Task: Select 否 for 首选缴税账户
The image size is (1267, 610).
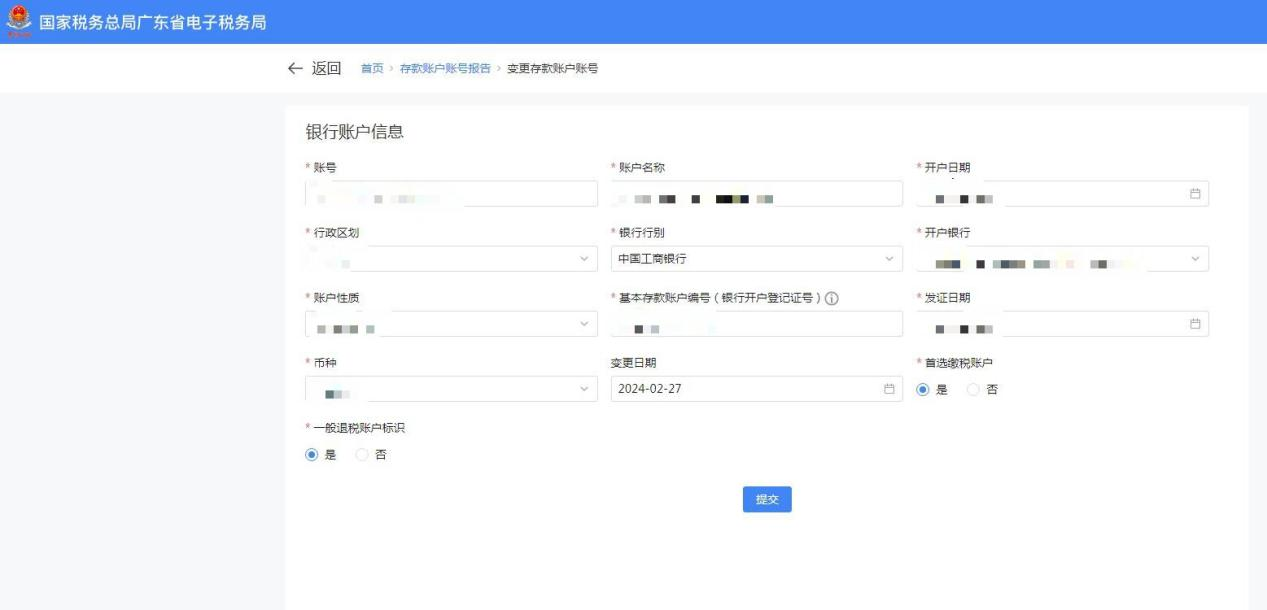Action: point(973,390)
